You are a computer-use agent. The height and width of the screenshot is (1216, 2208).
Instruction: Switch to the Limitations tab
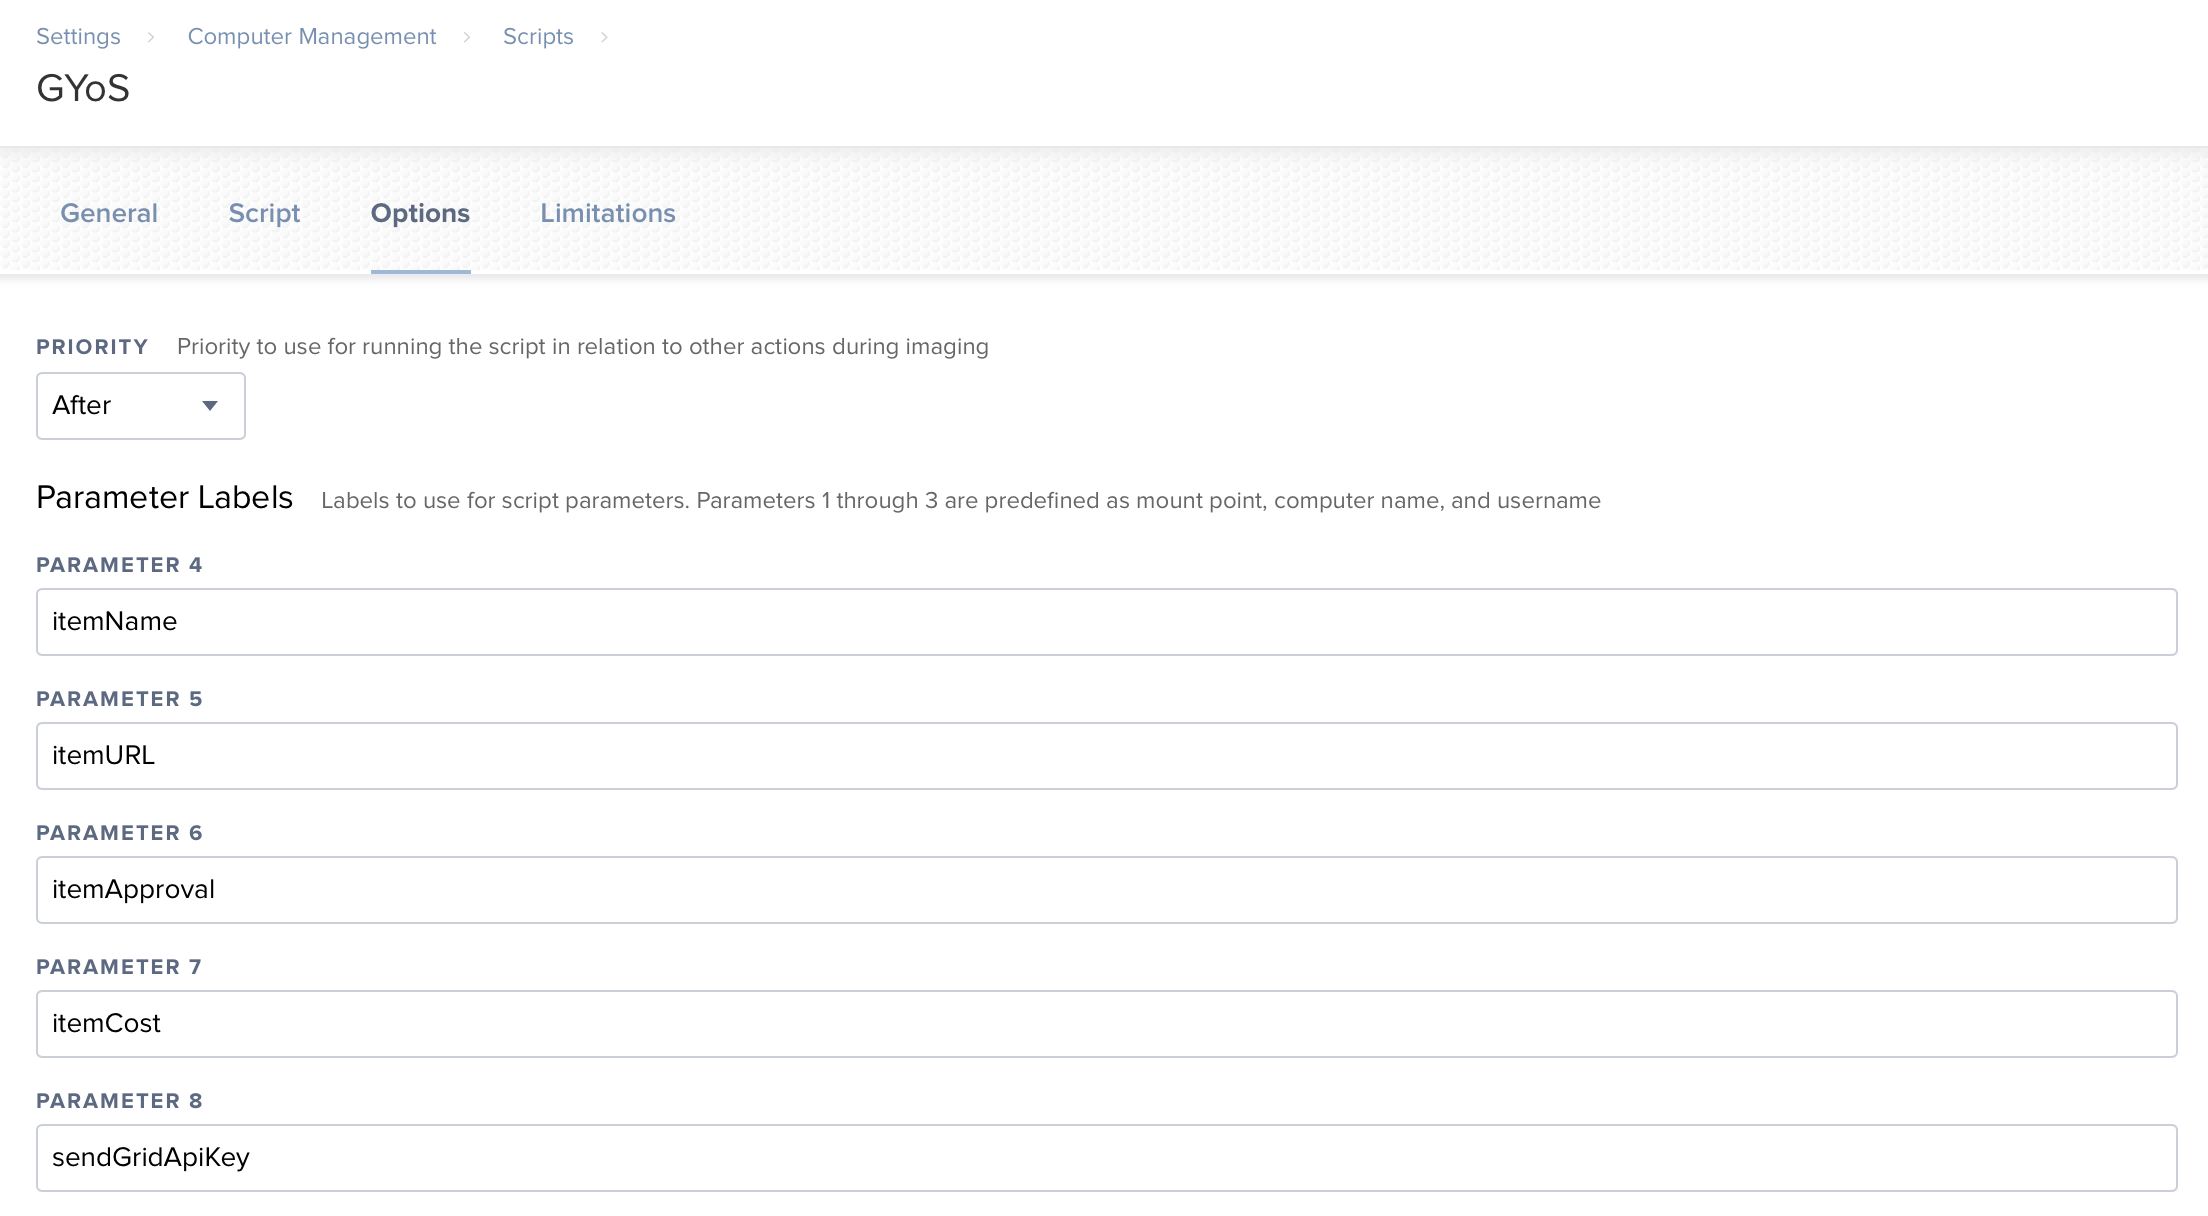[x=608, y=213]
